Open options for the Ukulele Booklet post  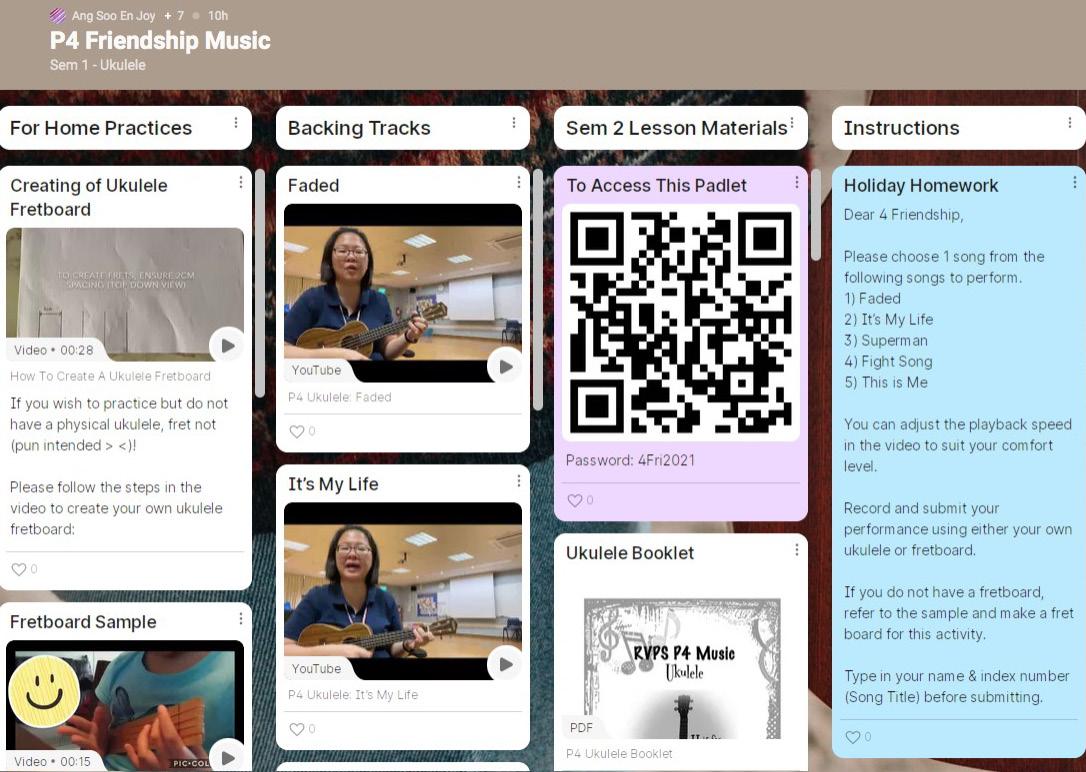tap(796, 550)
